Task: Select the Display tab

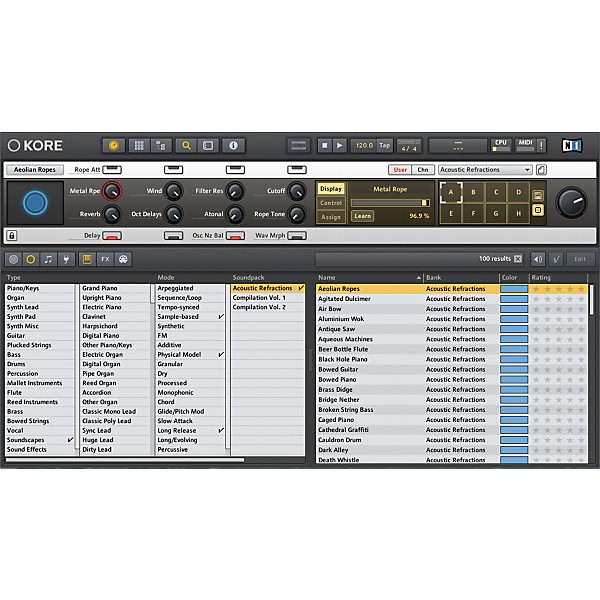Action: [x=331, y=189]
